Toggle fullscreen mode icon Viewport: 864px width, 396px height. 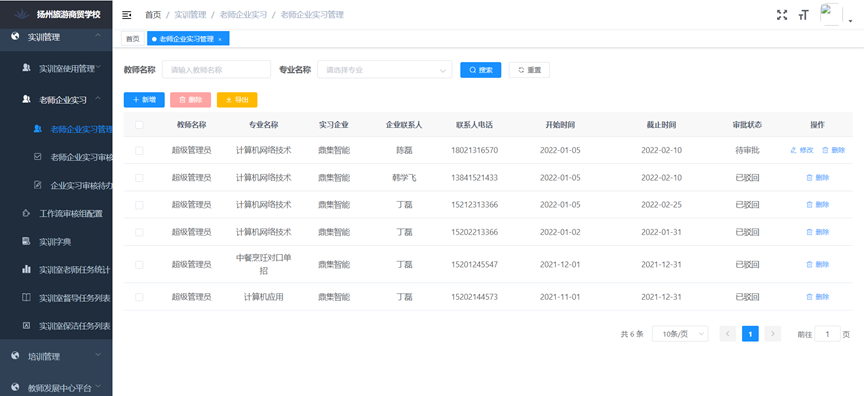tap(782, 15)
